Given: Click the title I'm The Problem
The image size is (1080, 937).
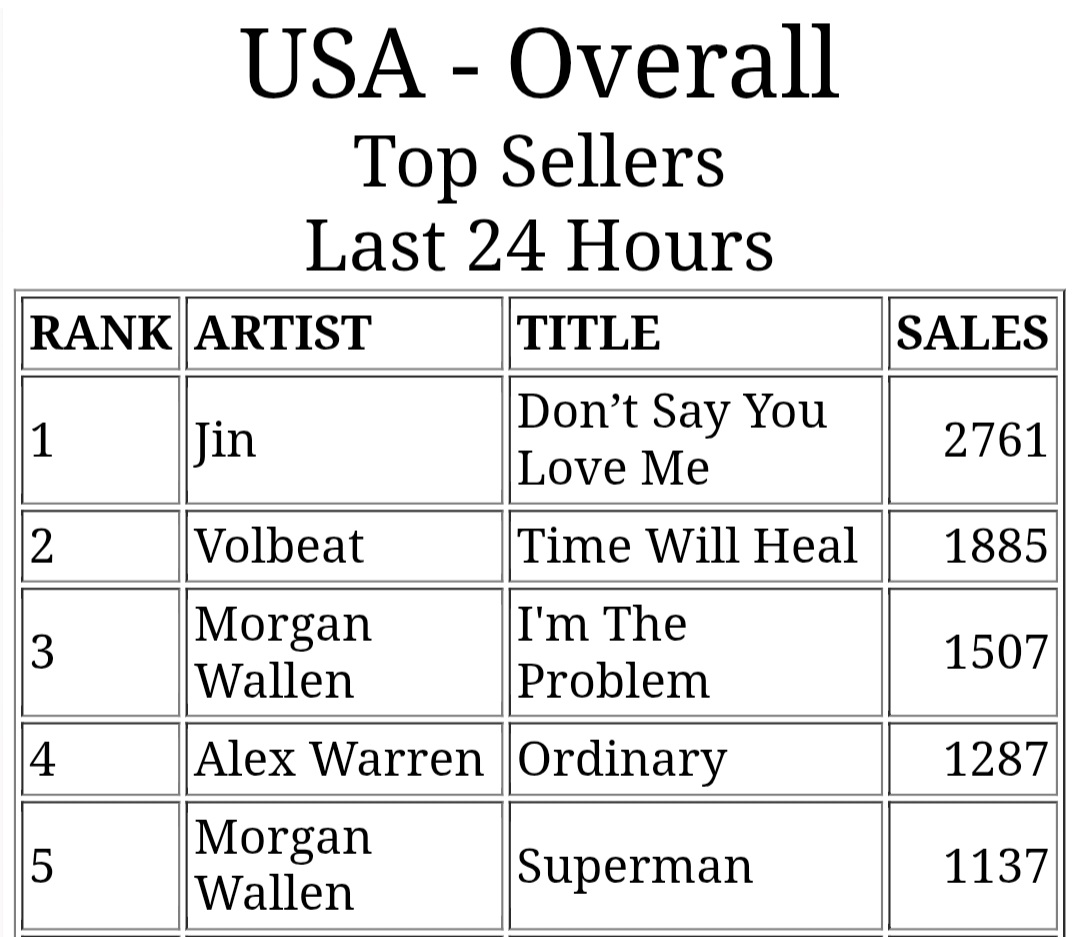Looking at the screenshot, I should coord(613,652).
